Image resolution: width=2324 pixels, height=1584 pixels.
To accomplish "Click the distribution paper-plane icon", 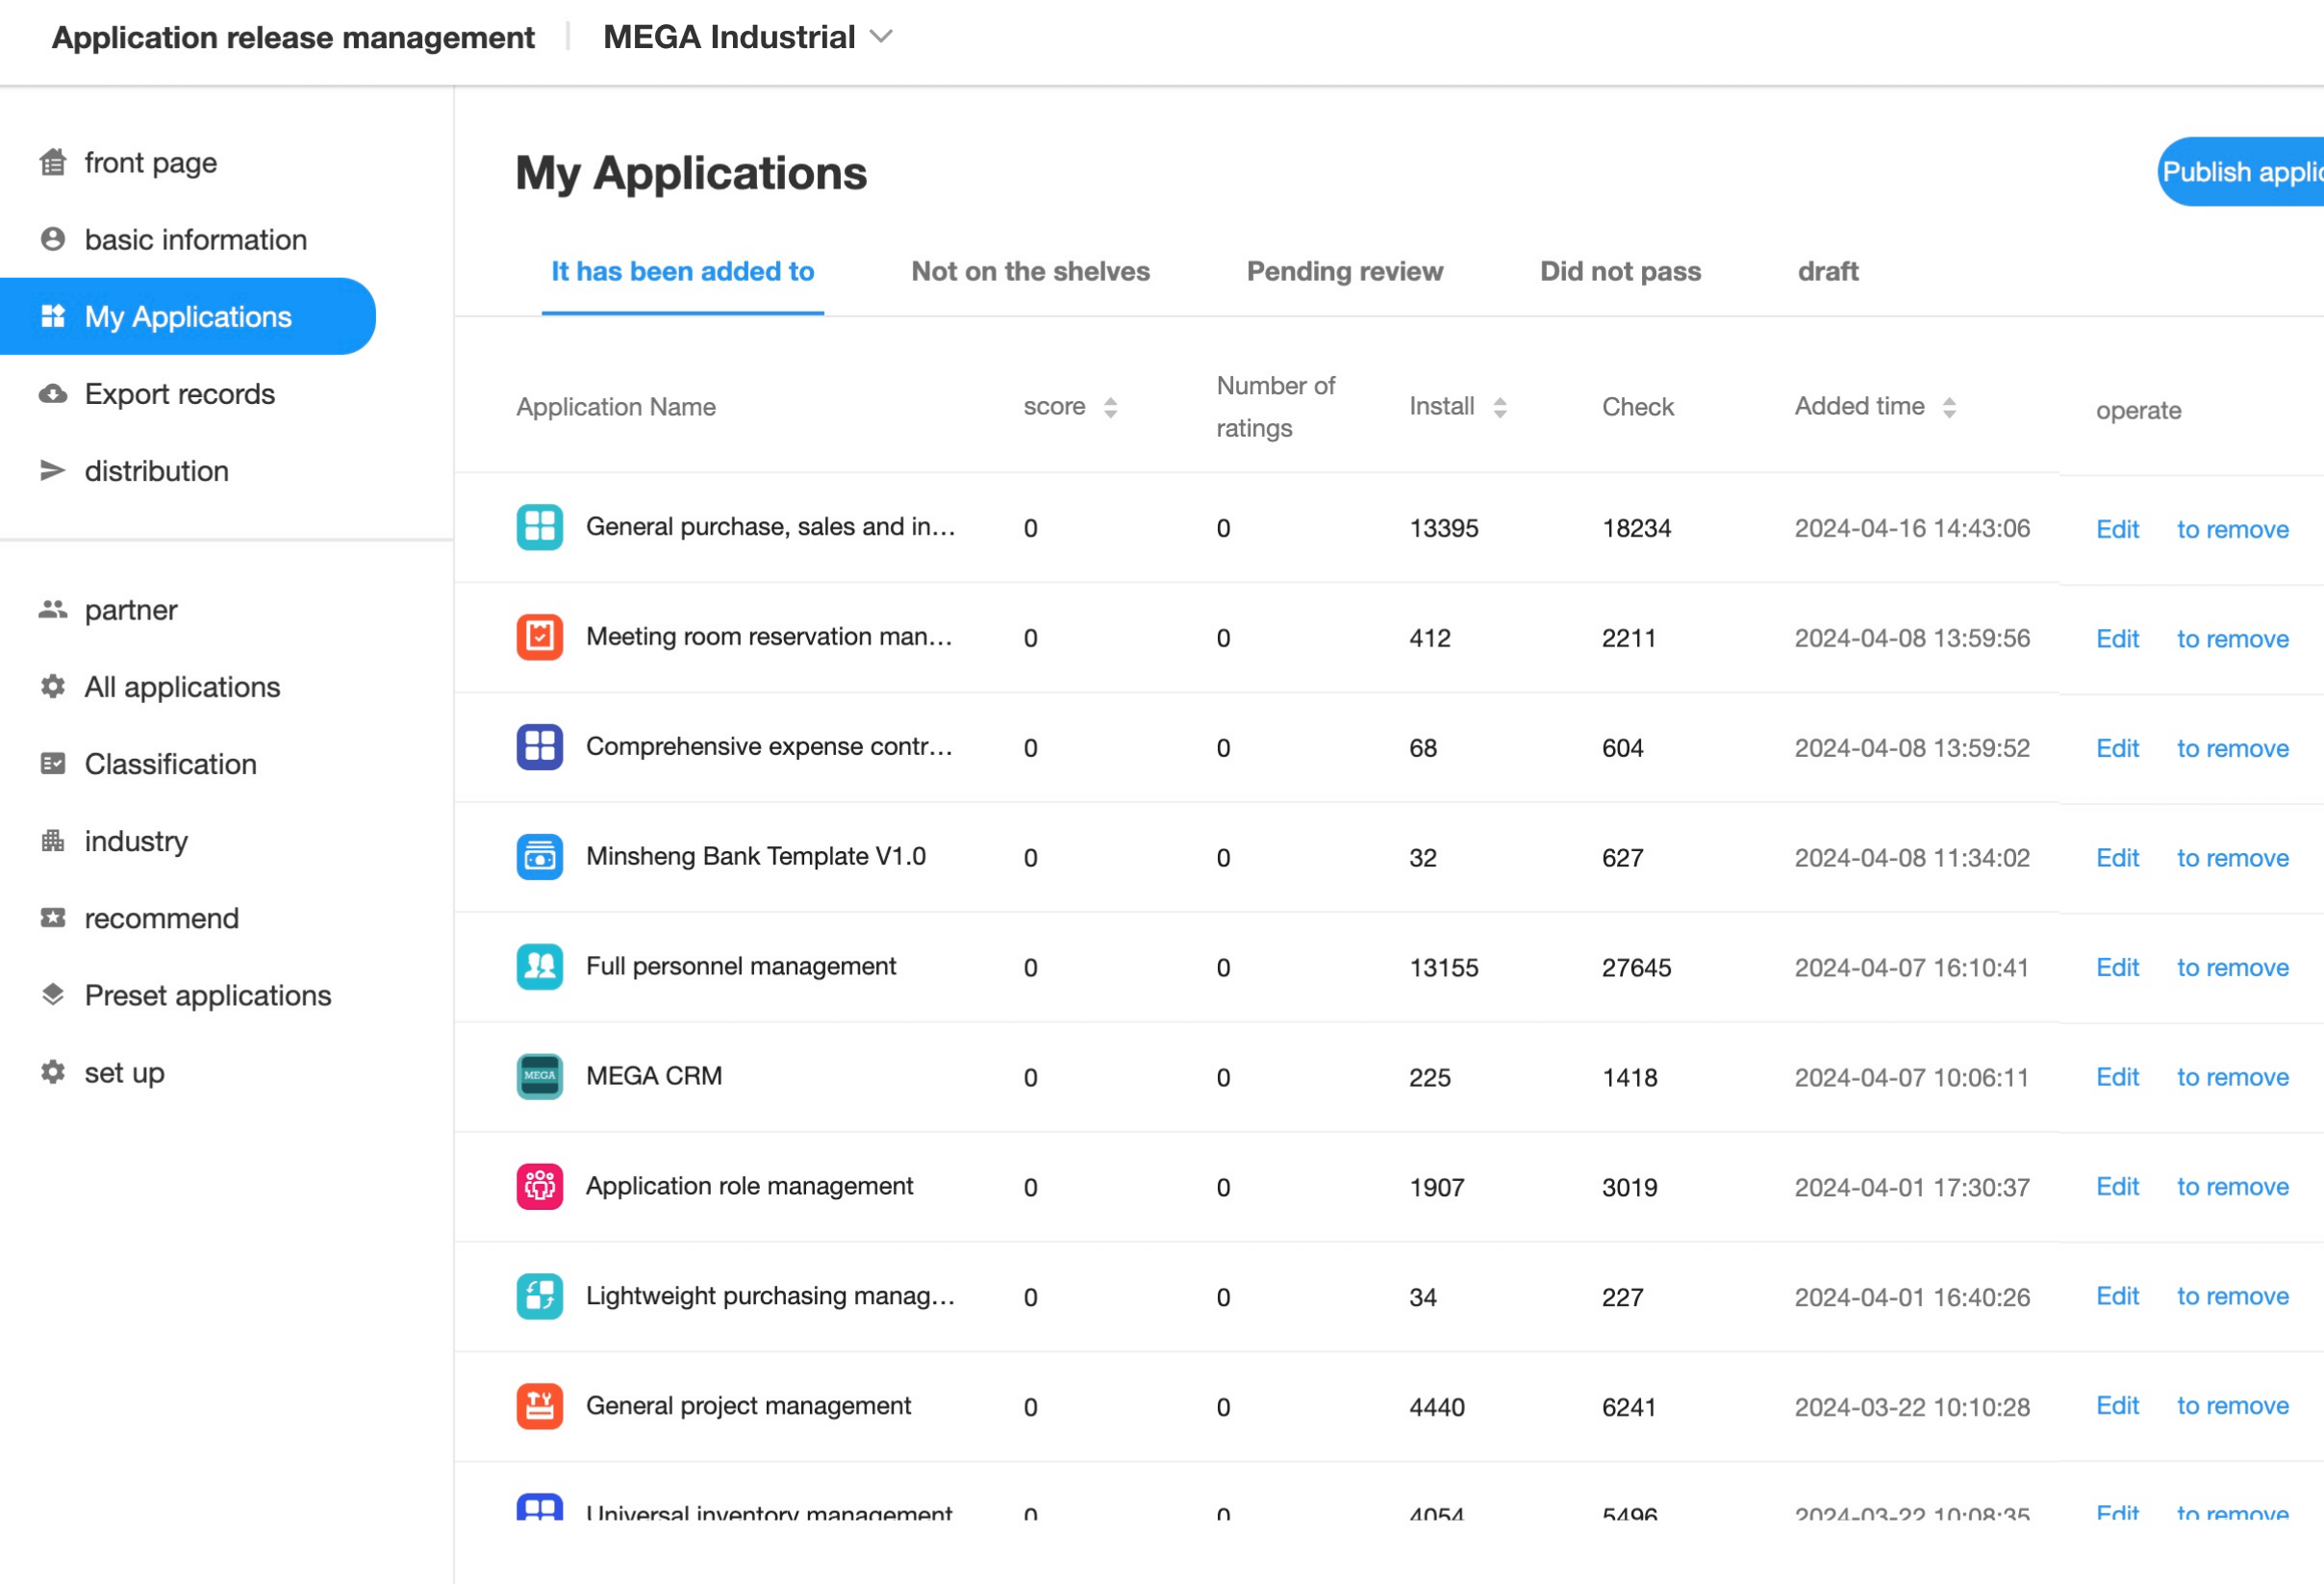I will [x=53, y=471].
